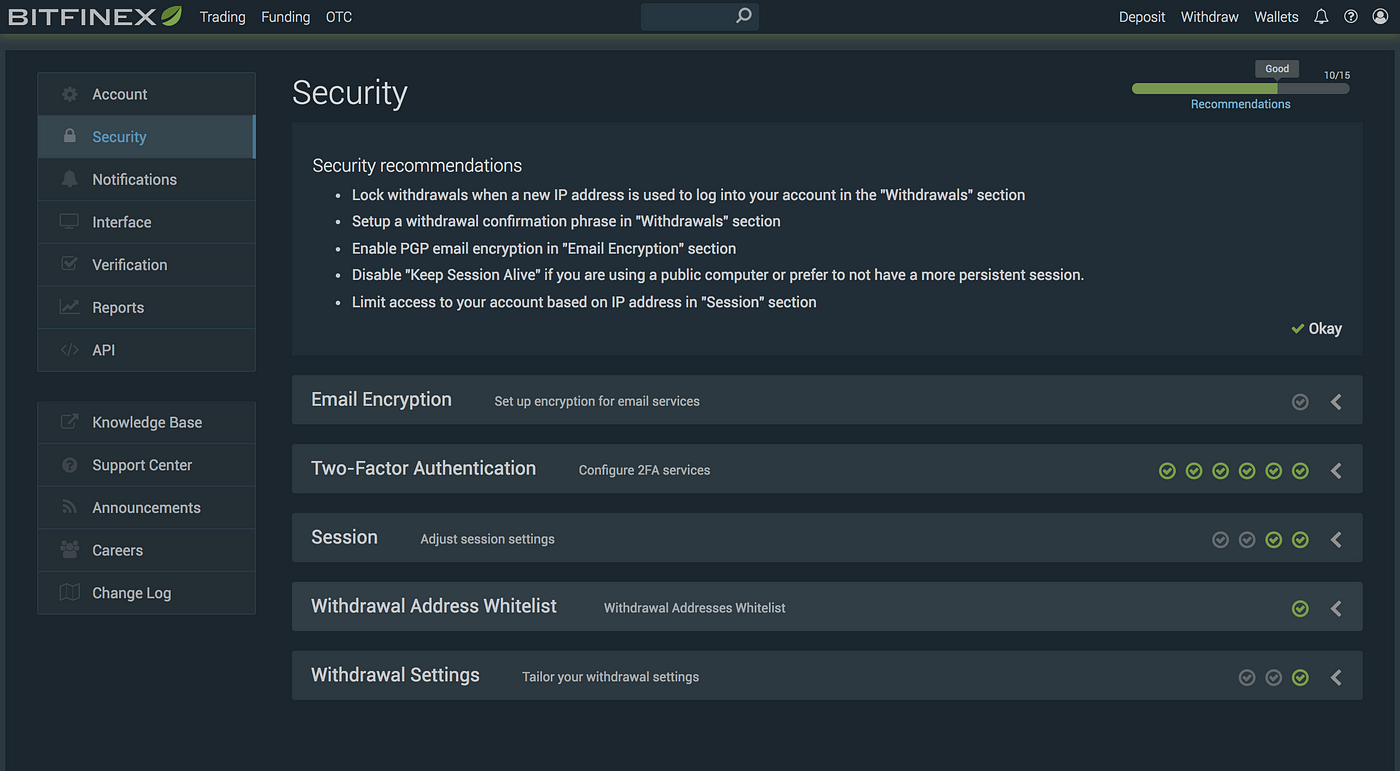Open the user profile icon
Image resolution: width=1400 pixels, height=771 pixels.
1380,17
